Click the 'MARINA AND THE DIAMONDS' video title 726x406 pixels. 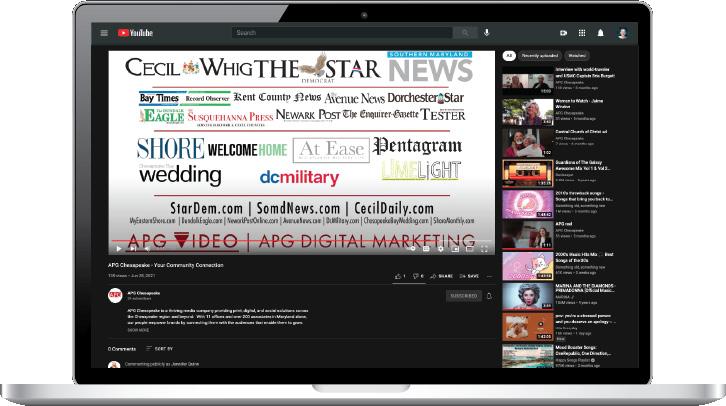[x=585, y=288]
